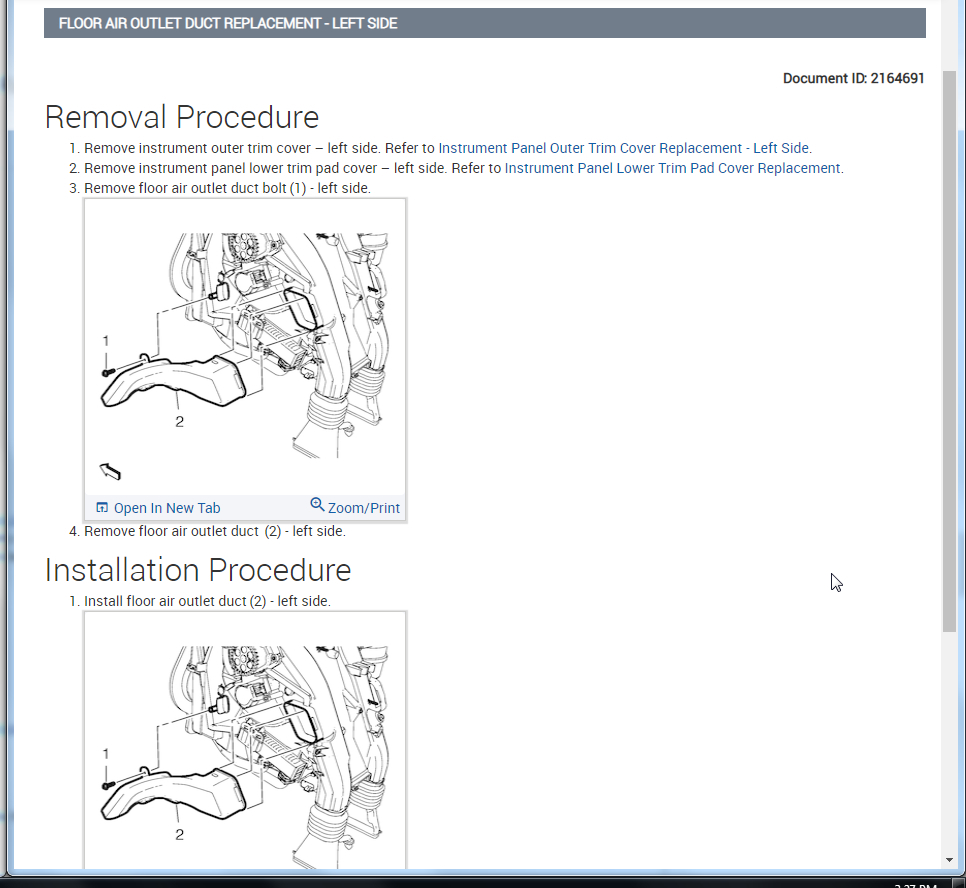Screen dimensions: 966x888
Task: Click the Open In New Tab icon
Action: [102, 508]
